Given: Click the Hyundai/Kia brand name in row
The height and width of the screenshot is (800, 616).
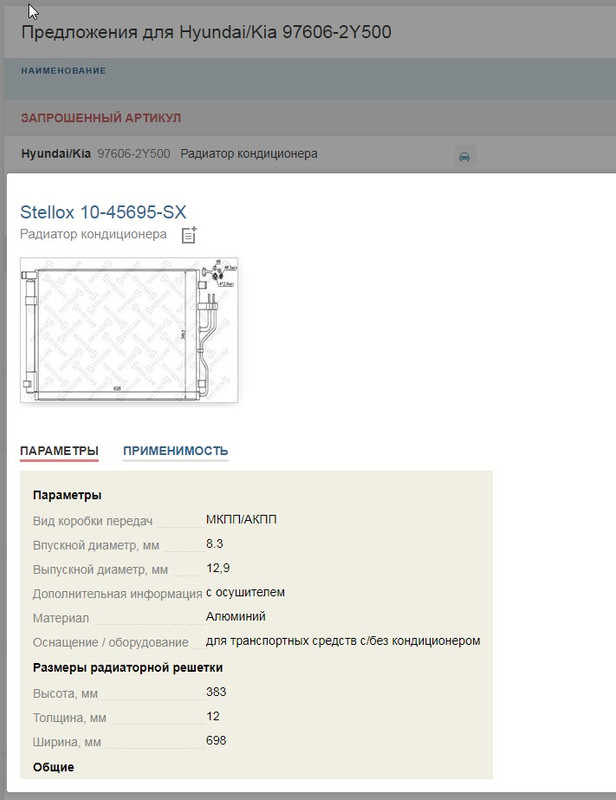Looking at the screenshot, I should pos(56,154).
